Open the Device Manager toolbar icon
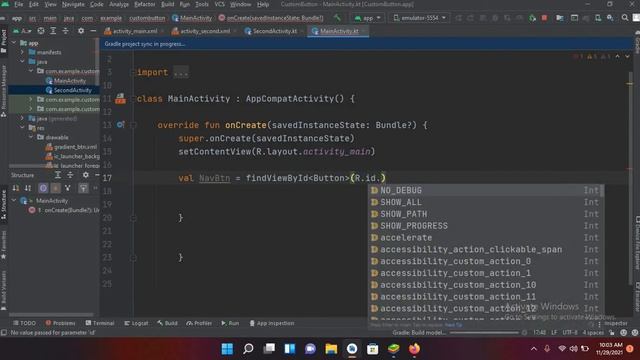This screenshot has width=640, height=360. [598, 18]
